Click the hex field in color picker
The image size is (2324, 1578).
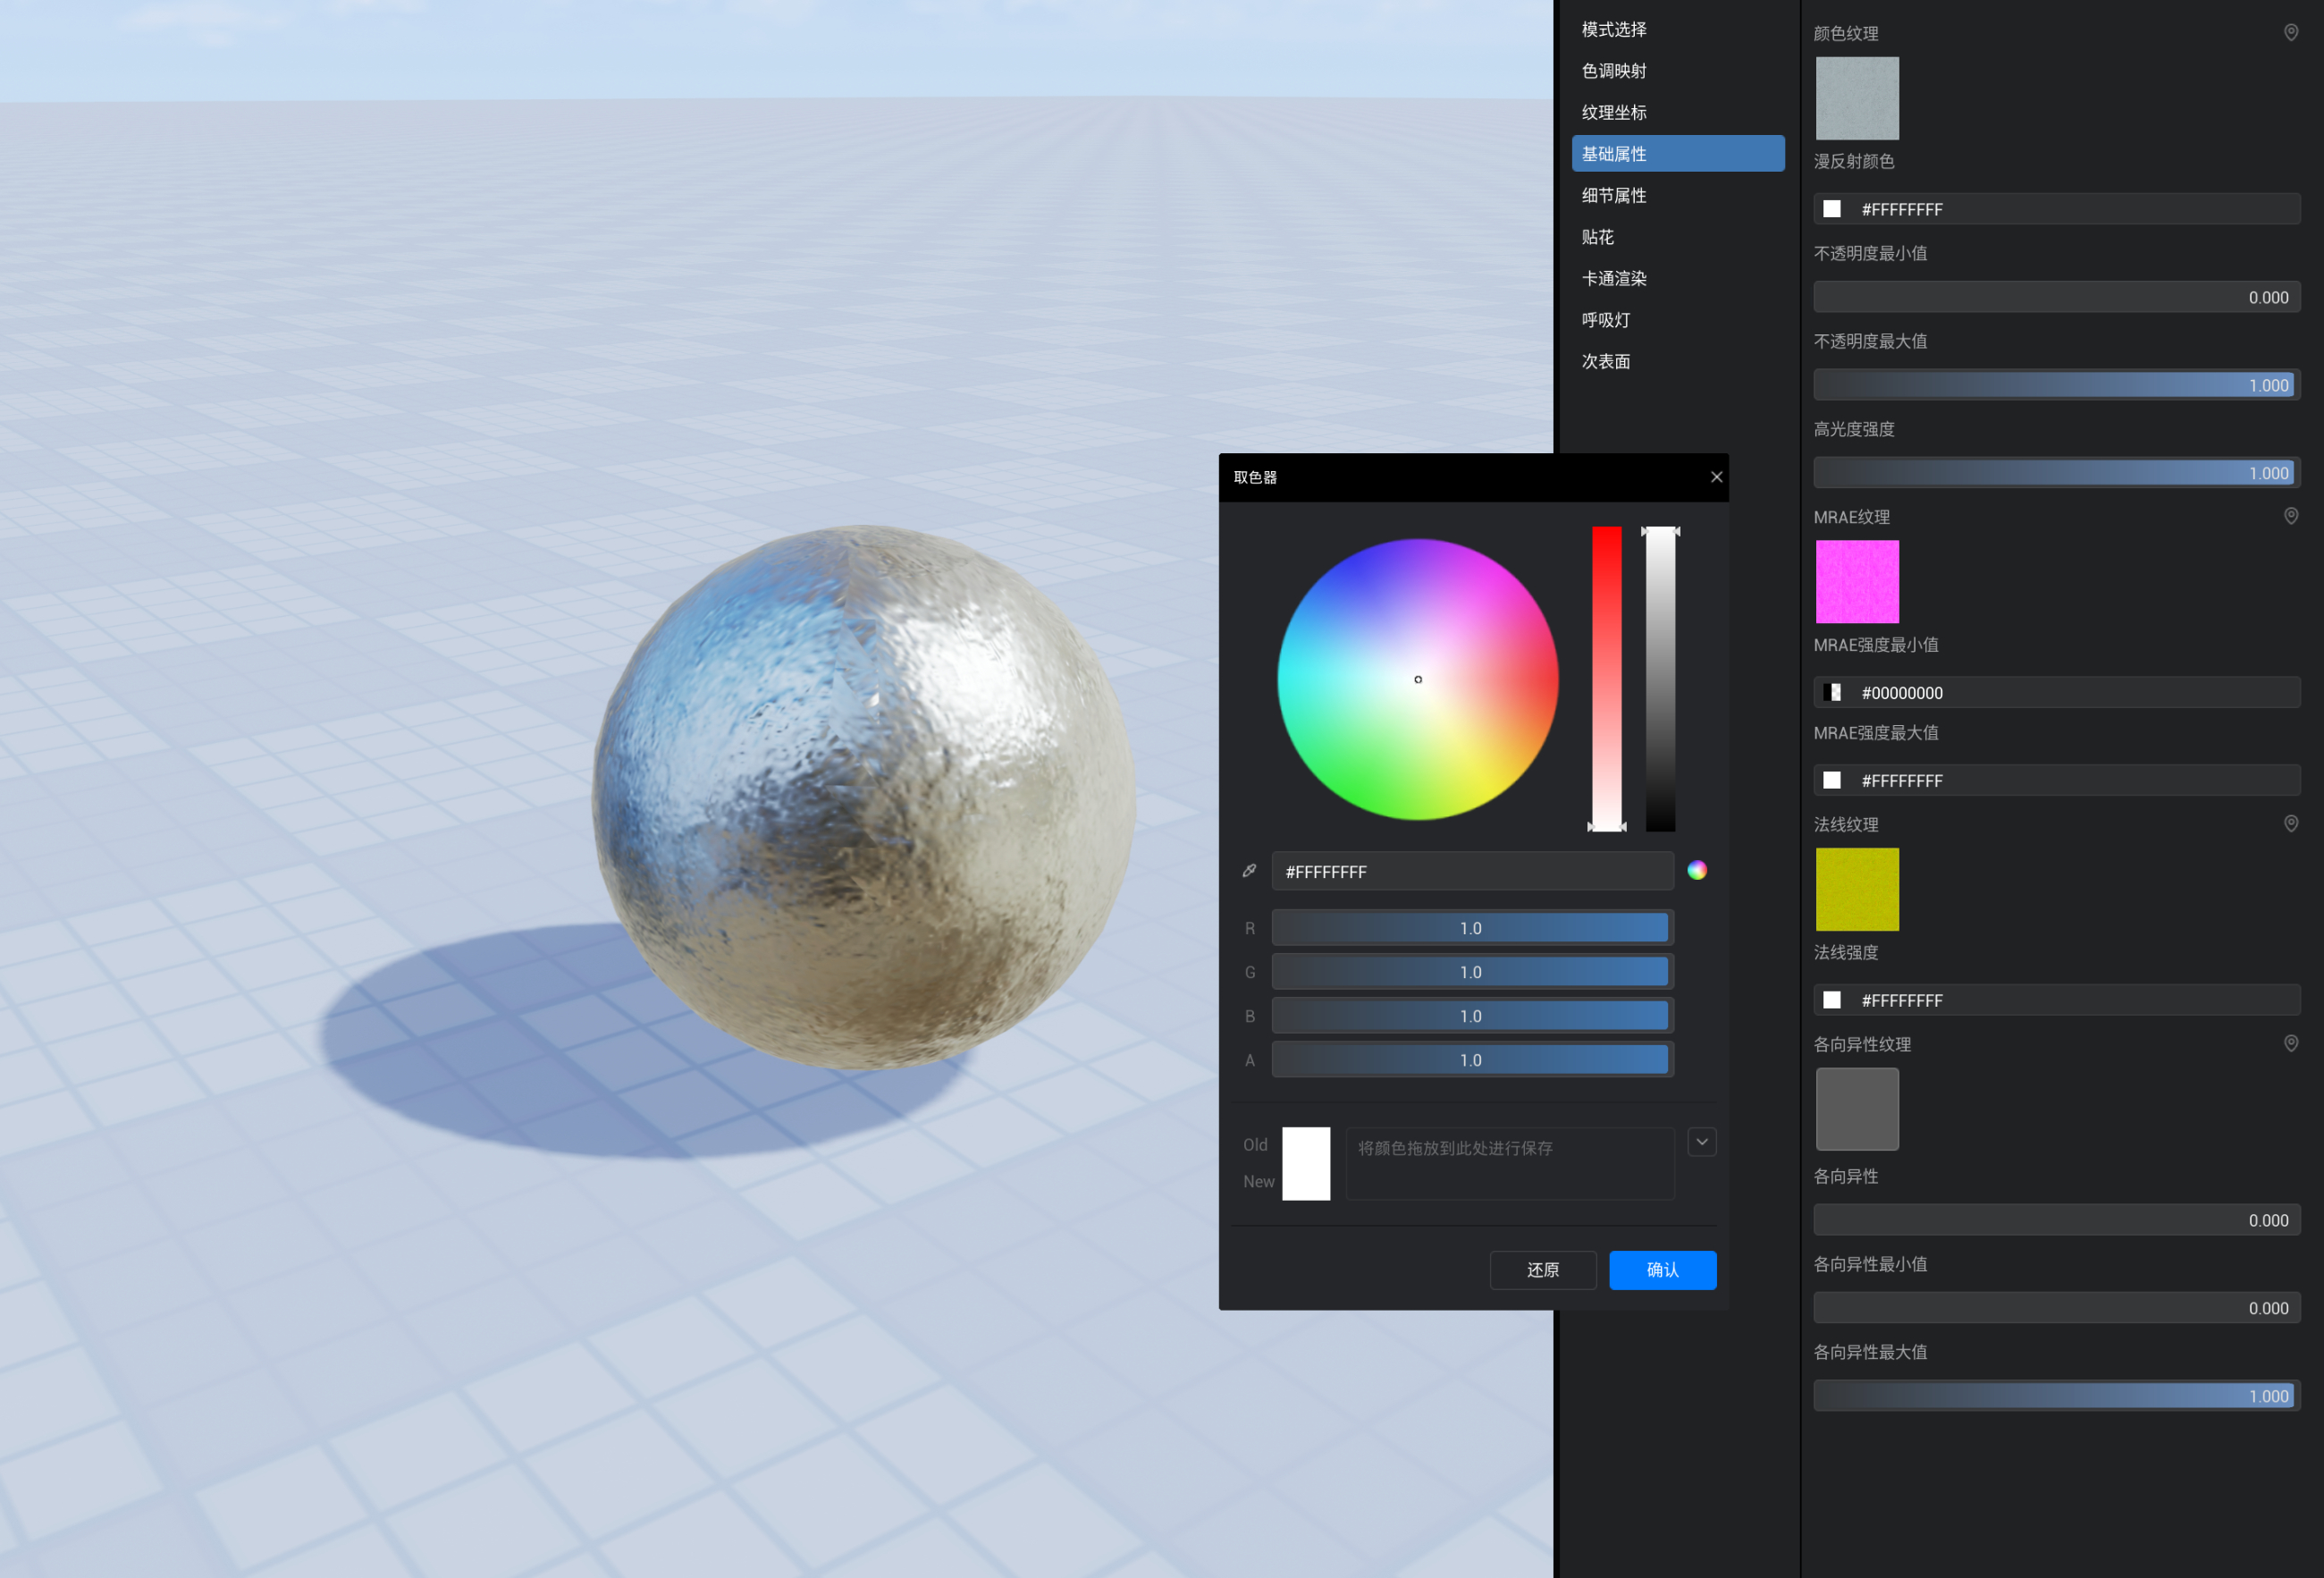(x=1472, y=871)
